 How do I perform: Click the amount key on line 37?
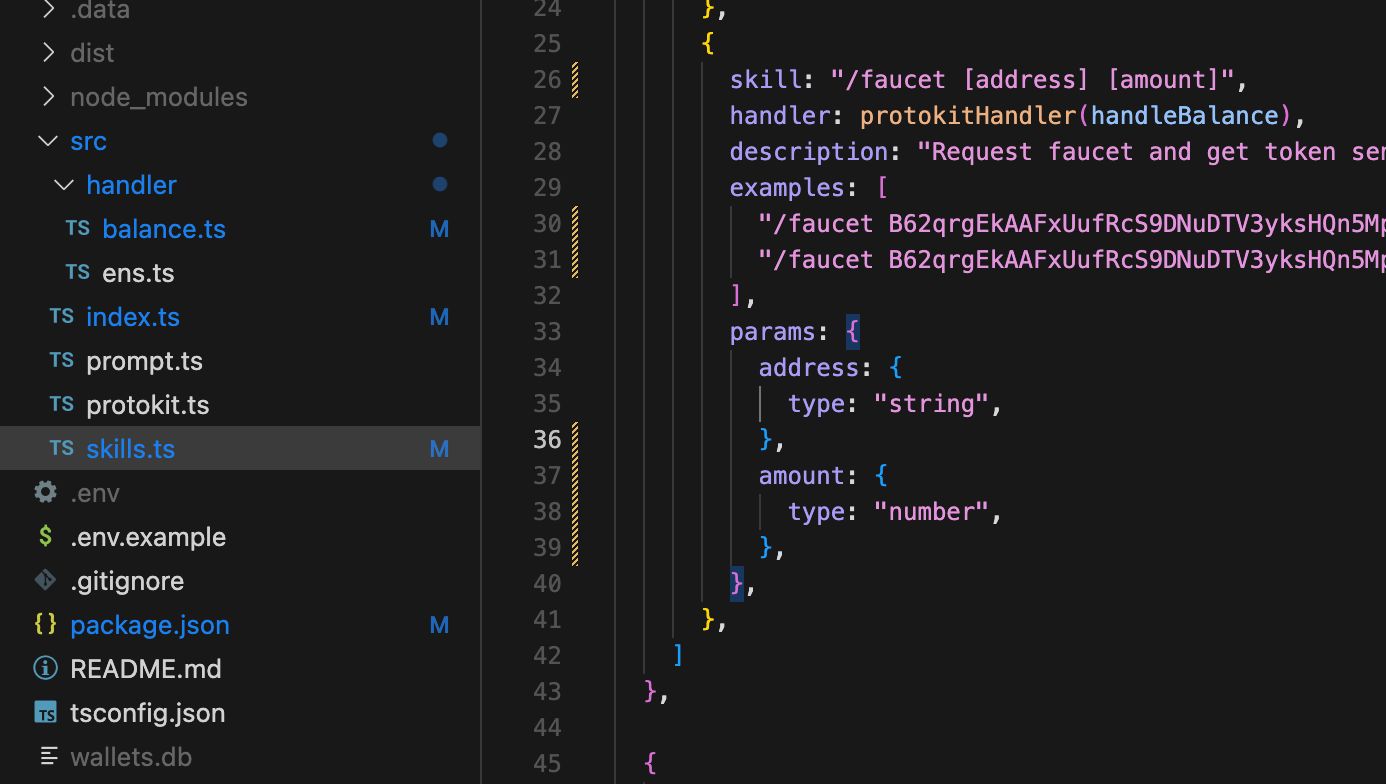click(802, 475)
